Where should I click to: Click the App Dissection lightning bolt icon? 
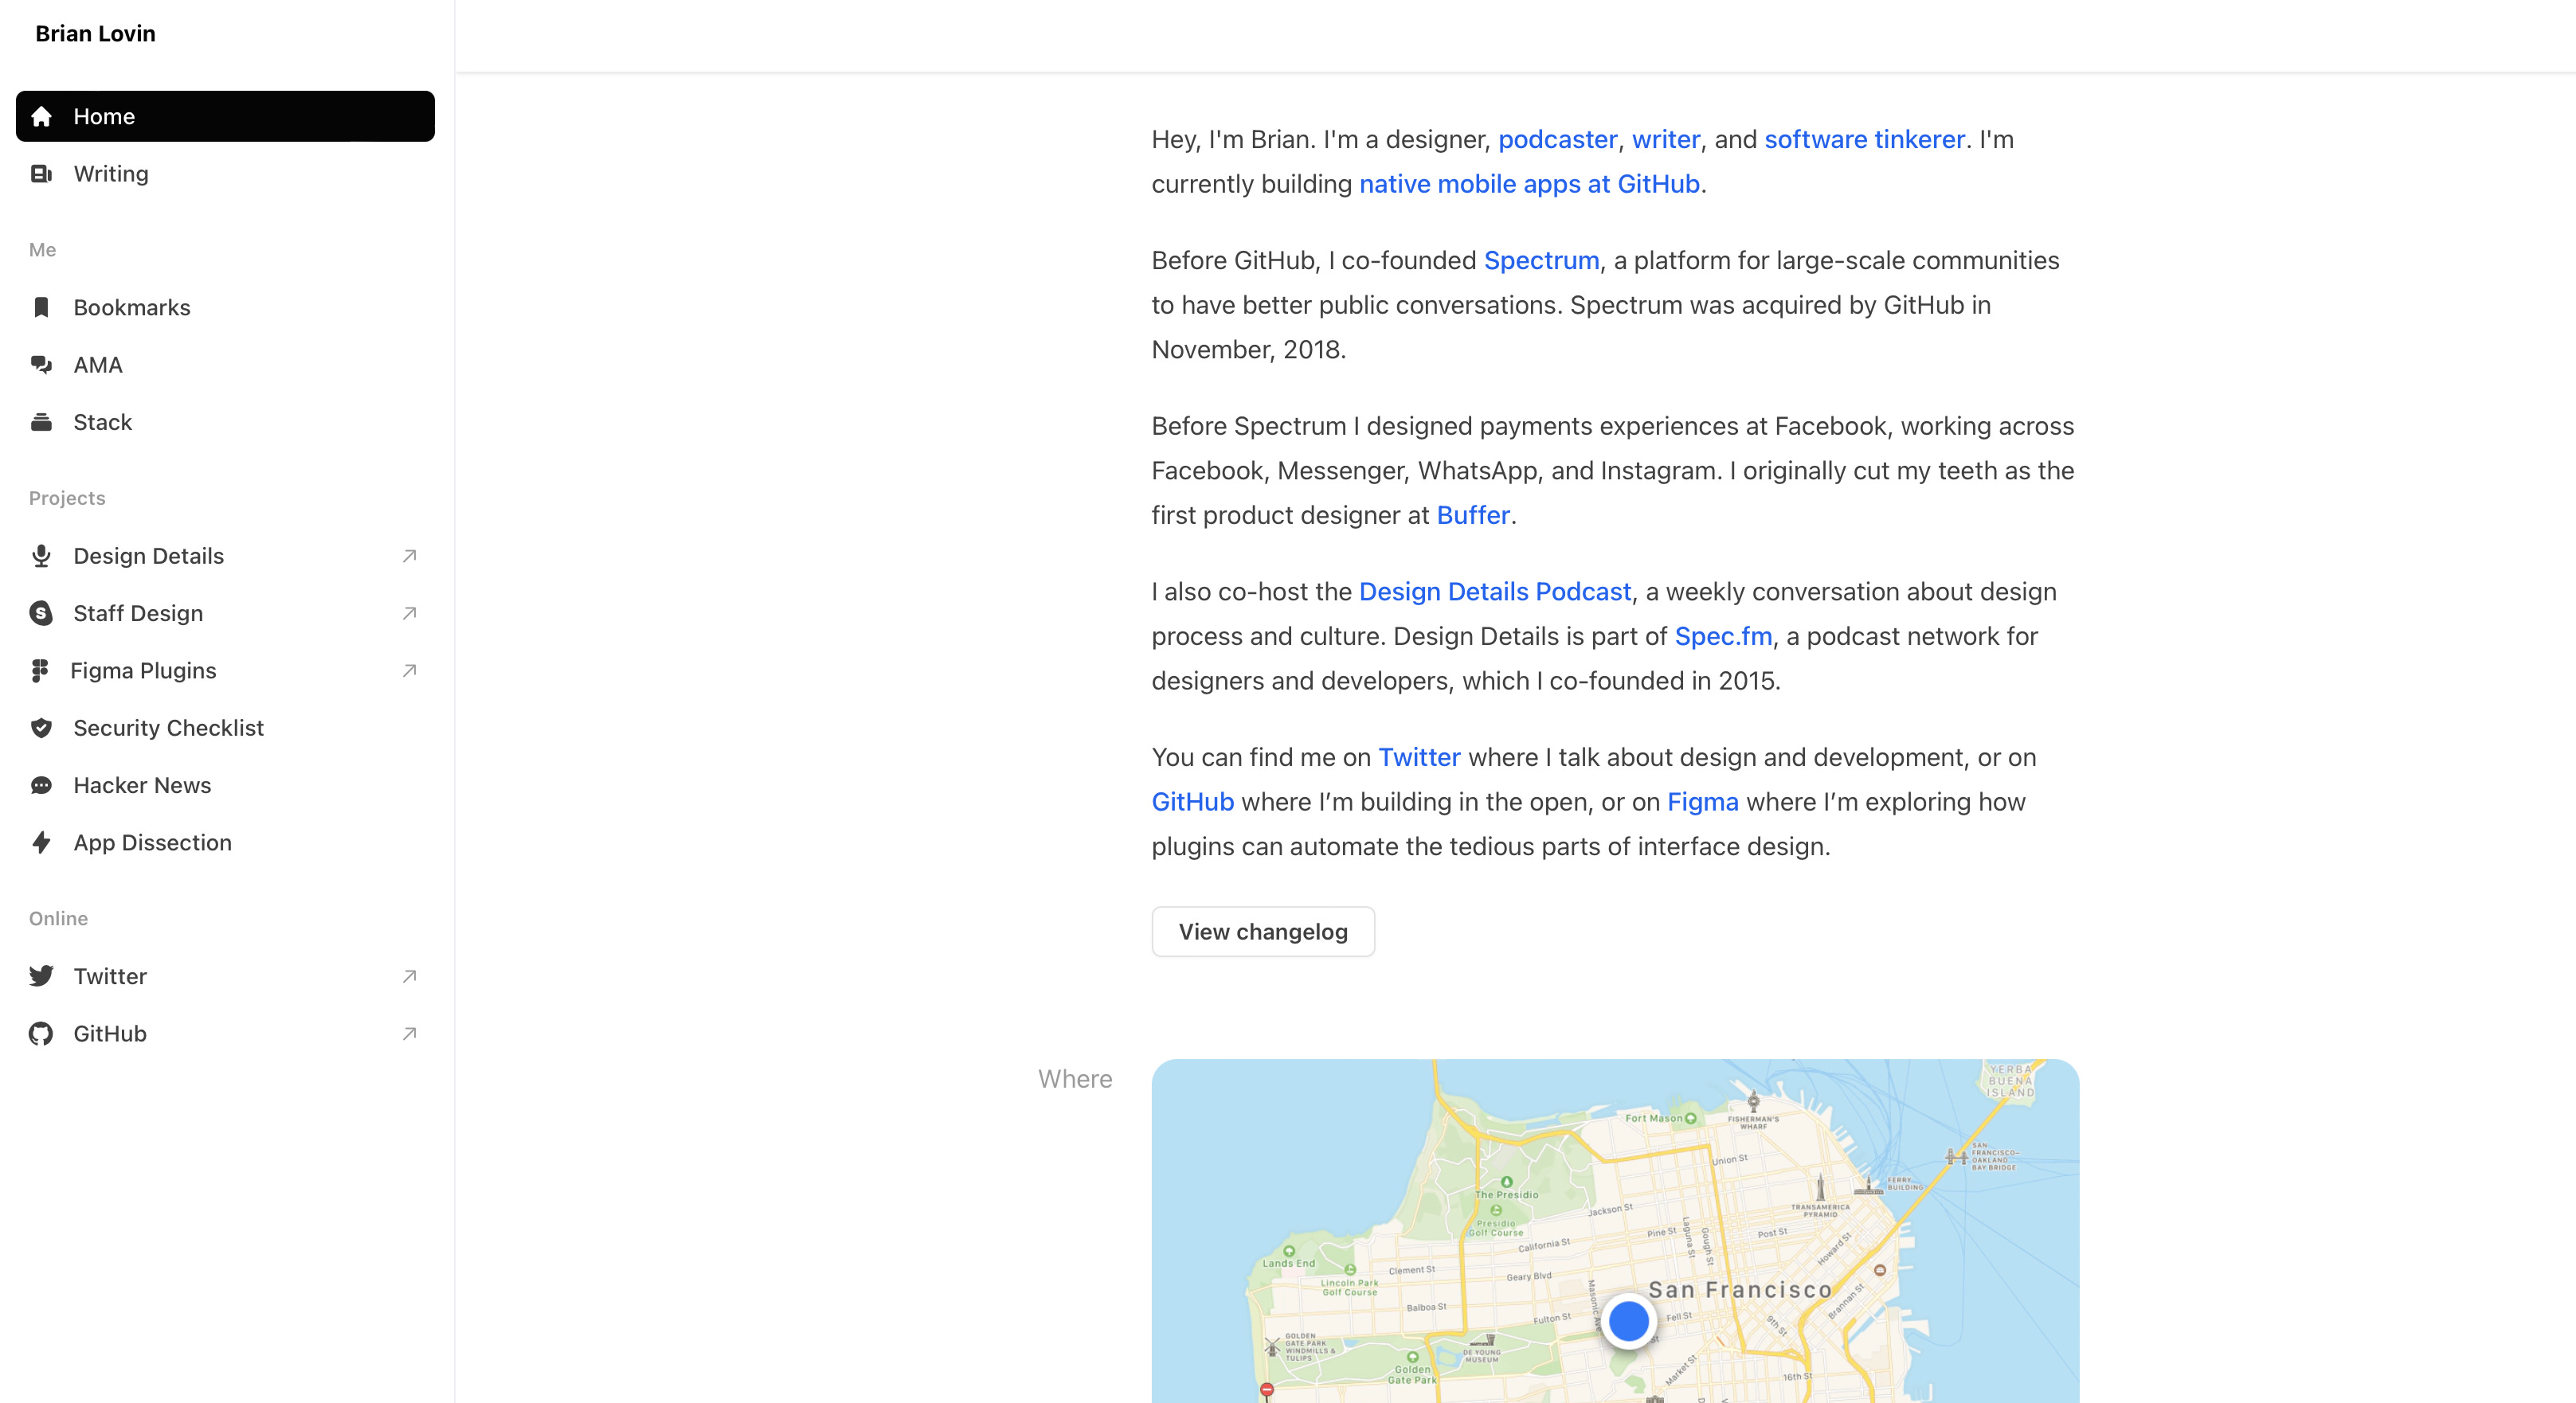[x=41, y=843]
